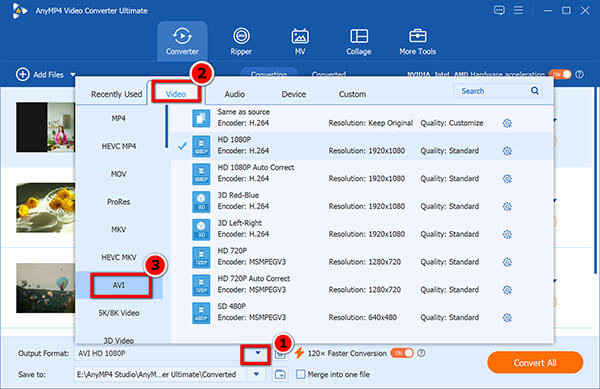
Task: Open the Collage module
Action: [359, 41]
